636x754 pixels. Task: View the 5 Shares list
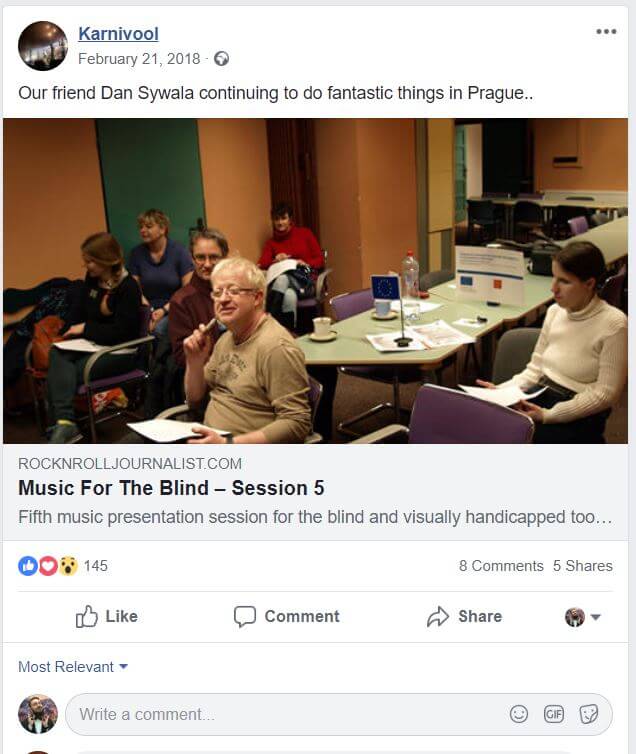pyautogui.click(x=583, y=566)
